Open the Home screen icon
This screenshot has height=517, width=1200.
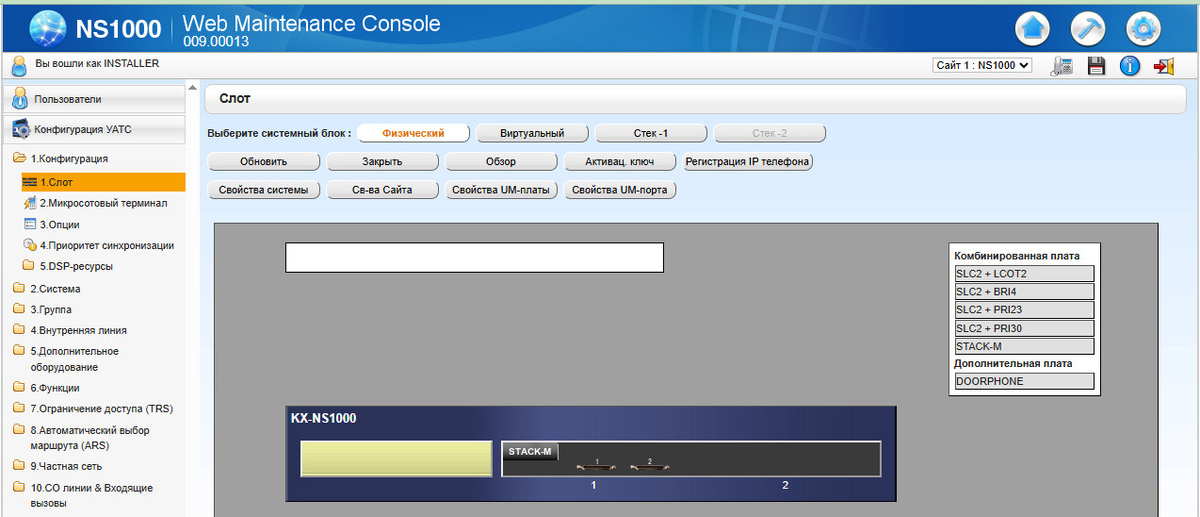(x=1033, y=28)
